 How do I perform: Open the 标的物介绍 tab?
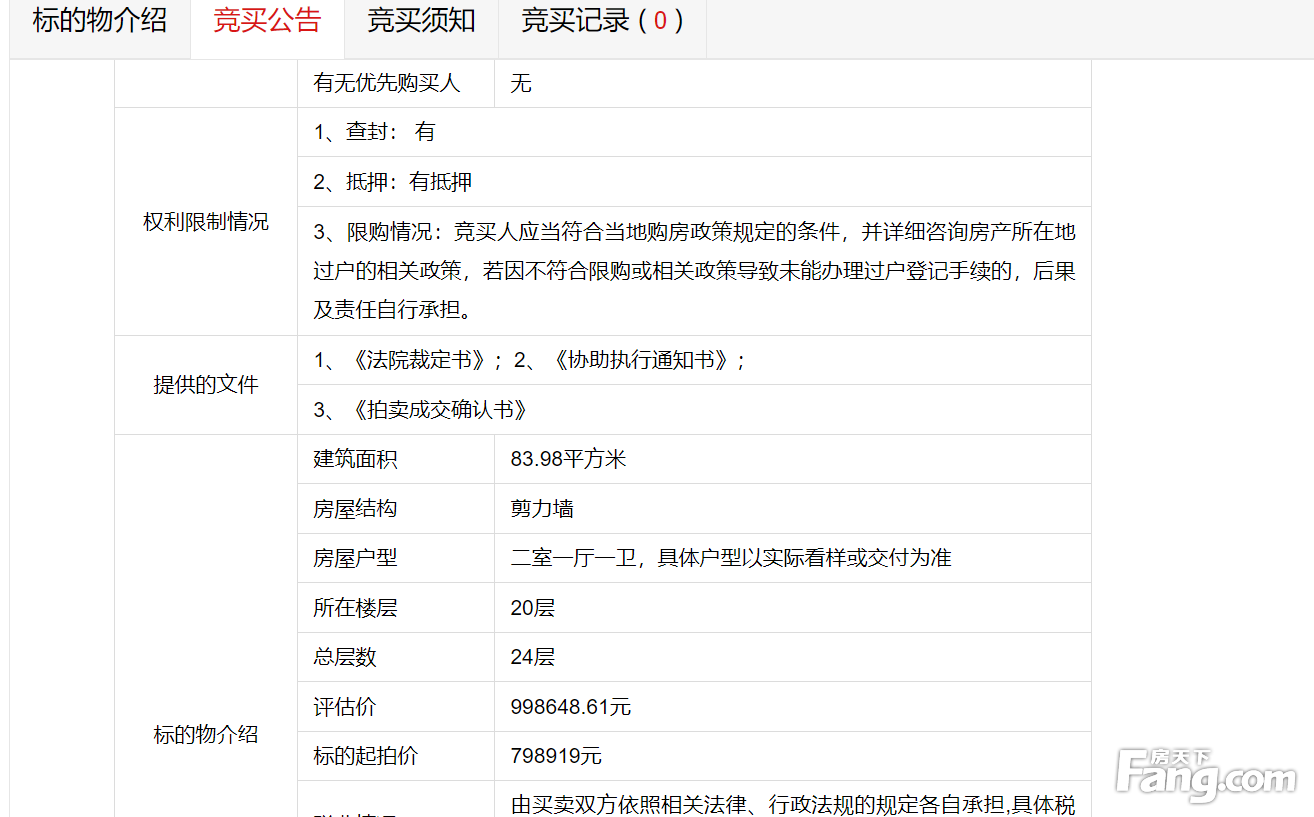point(100,21)
